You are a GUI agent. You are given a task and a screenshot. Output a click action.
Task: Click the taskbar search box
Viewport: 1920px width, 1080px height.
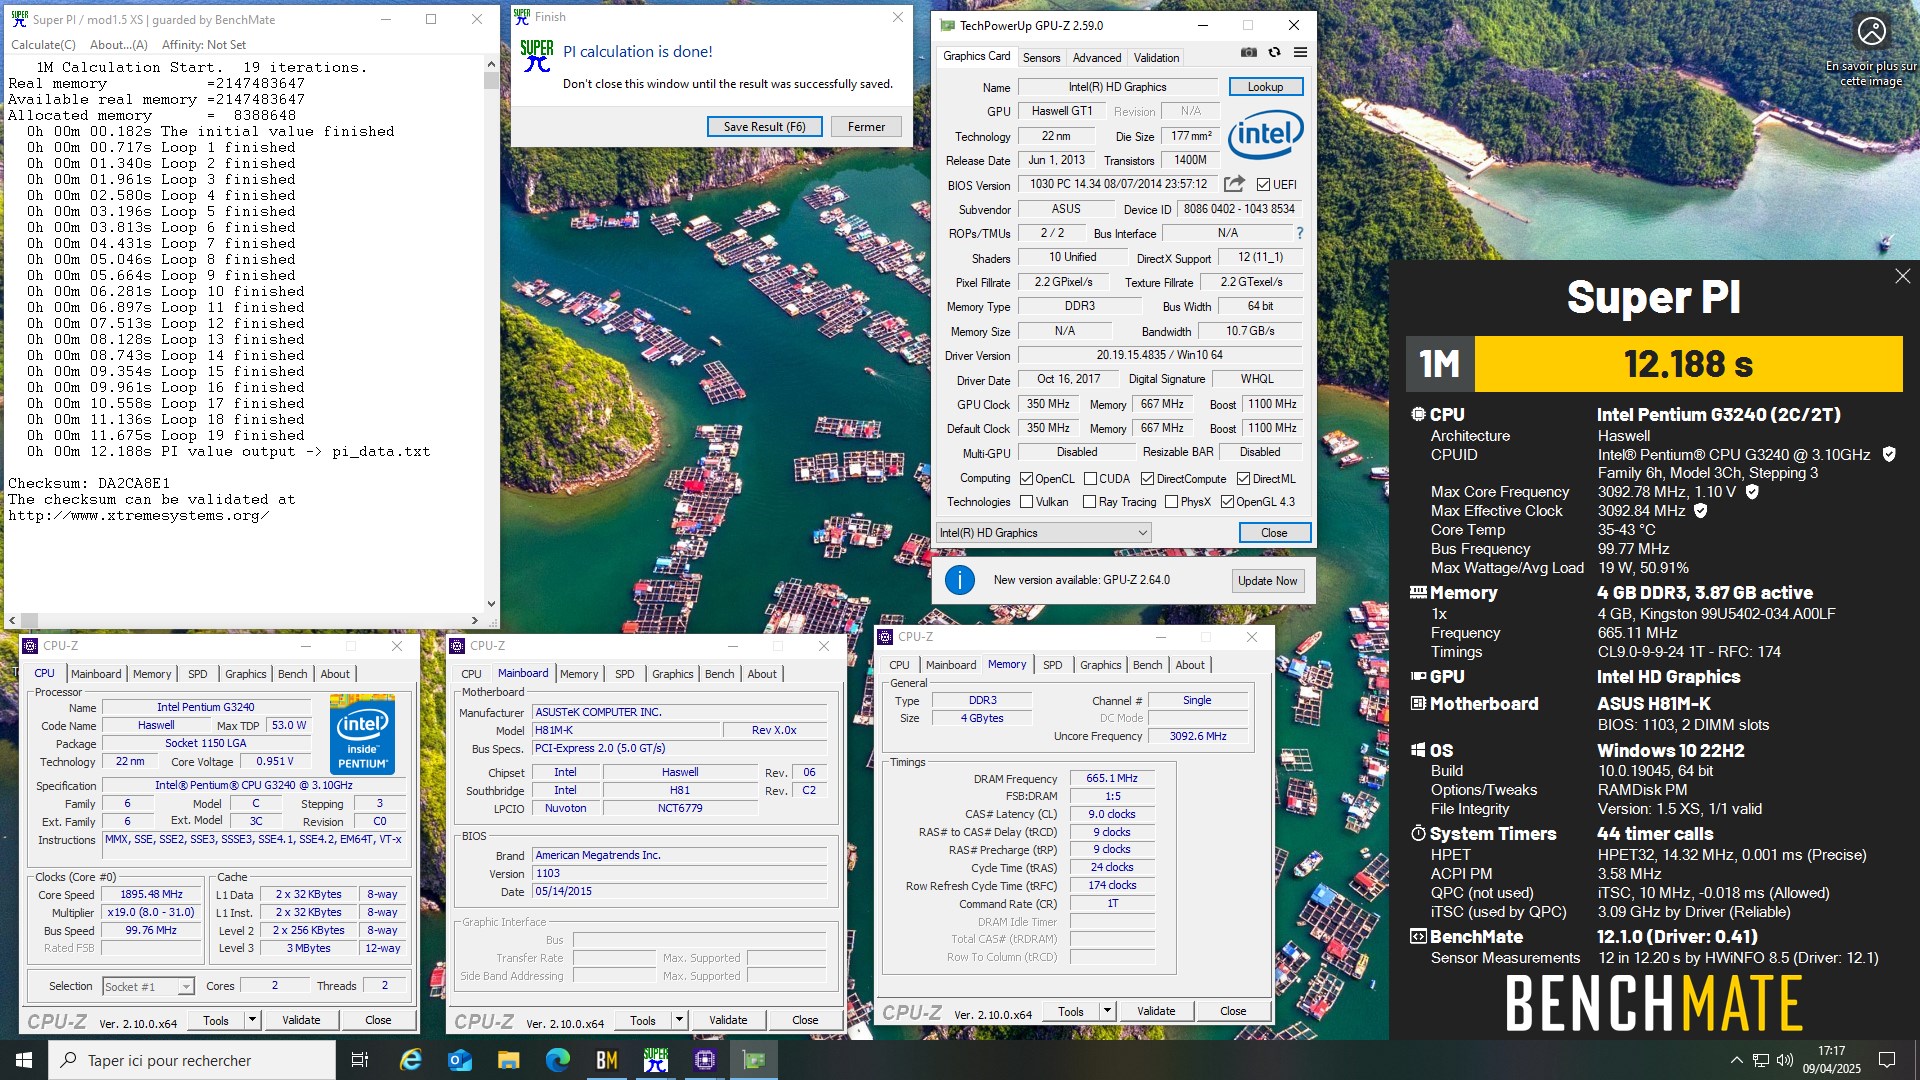[x=192, y=1060]
